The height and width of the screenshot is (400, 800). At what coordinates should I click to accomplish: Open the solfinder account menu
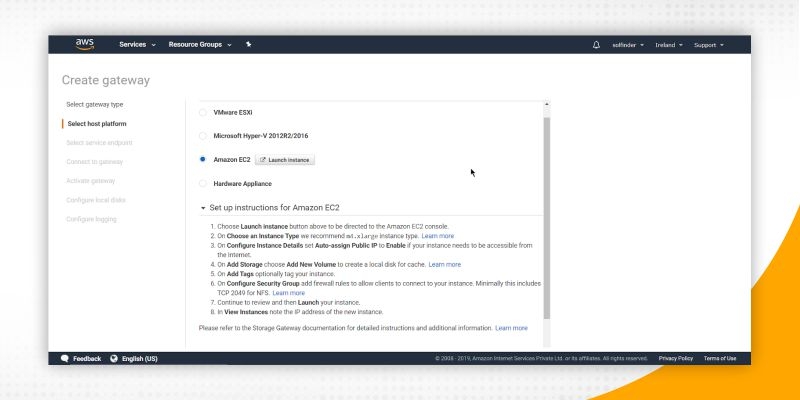628,45
